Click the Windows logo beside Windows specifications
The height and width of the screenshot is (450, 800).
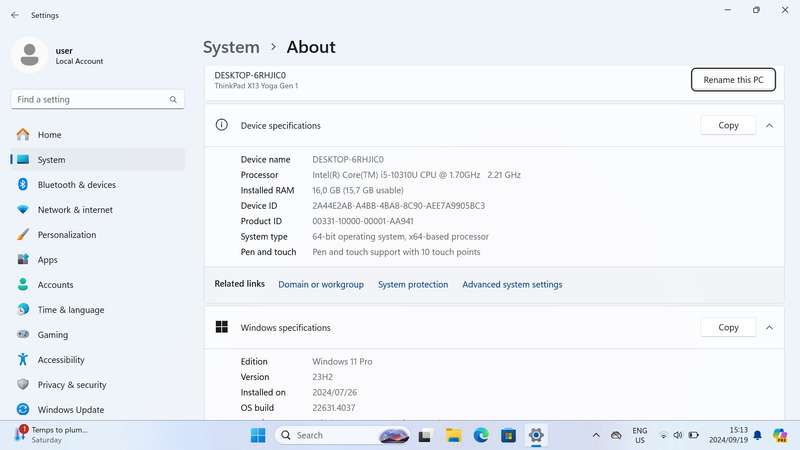(221, 327)
